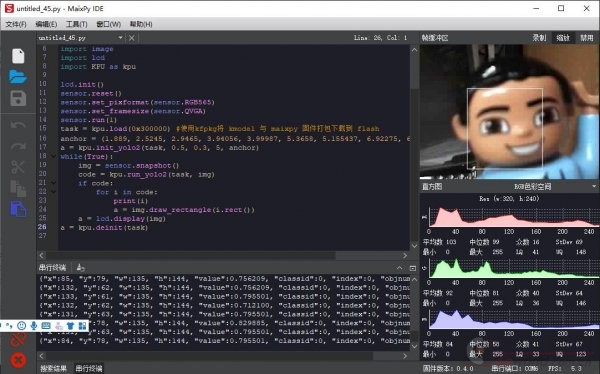600x374 pixels.
Task: Click the scissors Cut icon
Action: (18, 167)
